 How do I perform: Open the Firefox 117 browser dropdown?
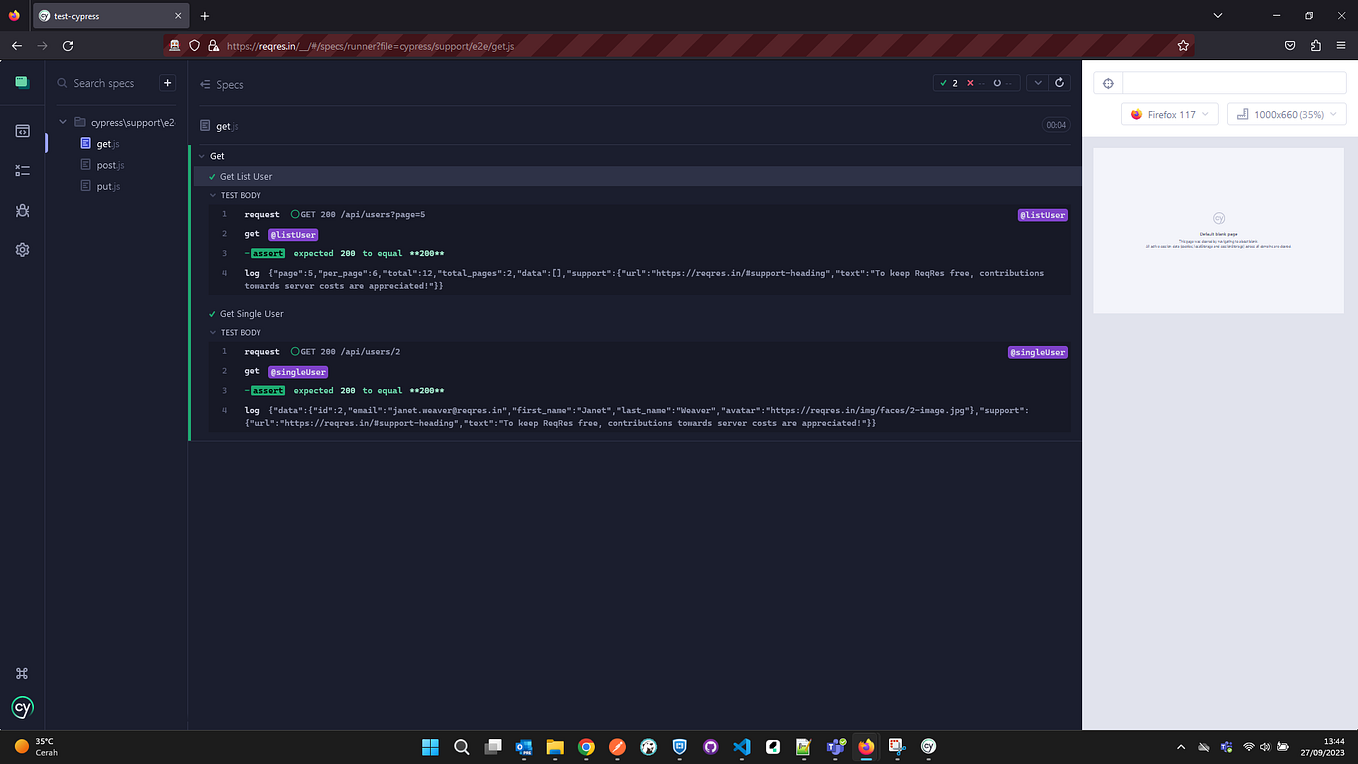1169,114
